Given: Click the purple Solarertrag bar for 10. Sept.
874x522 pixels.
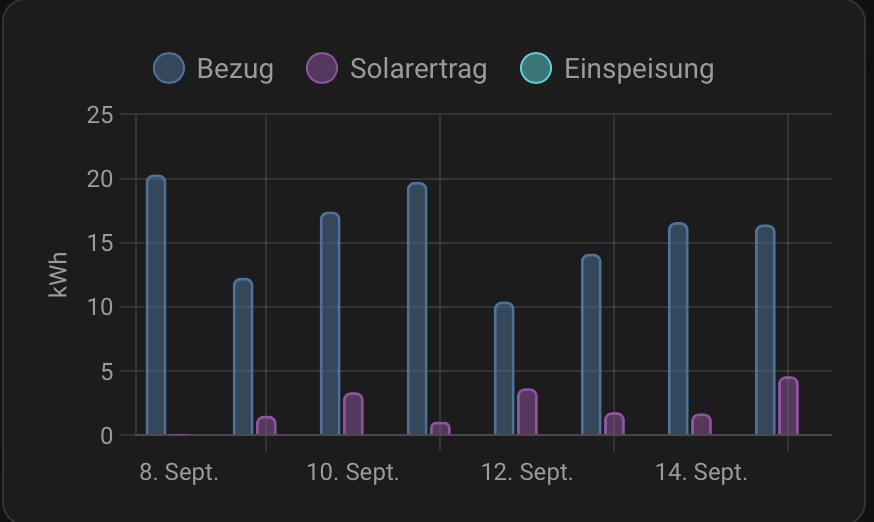Looking at the screenshot, I should coord(353,414).
